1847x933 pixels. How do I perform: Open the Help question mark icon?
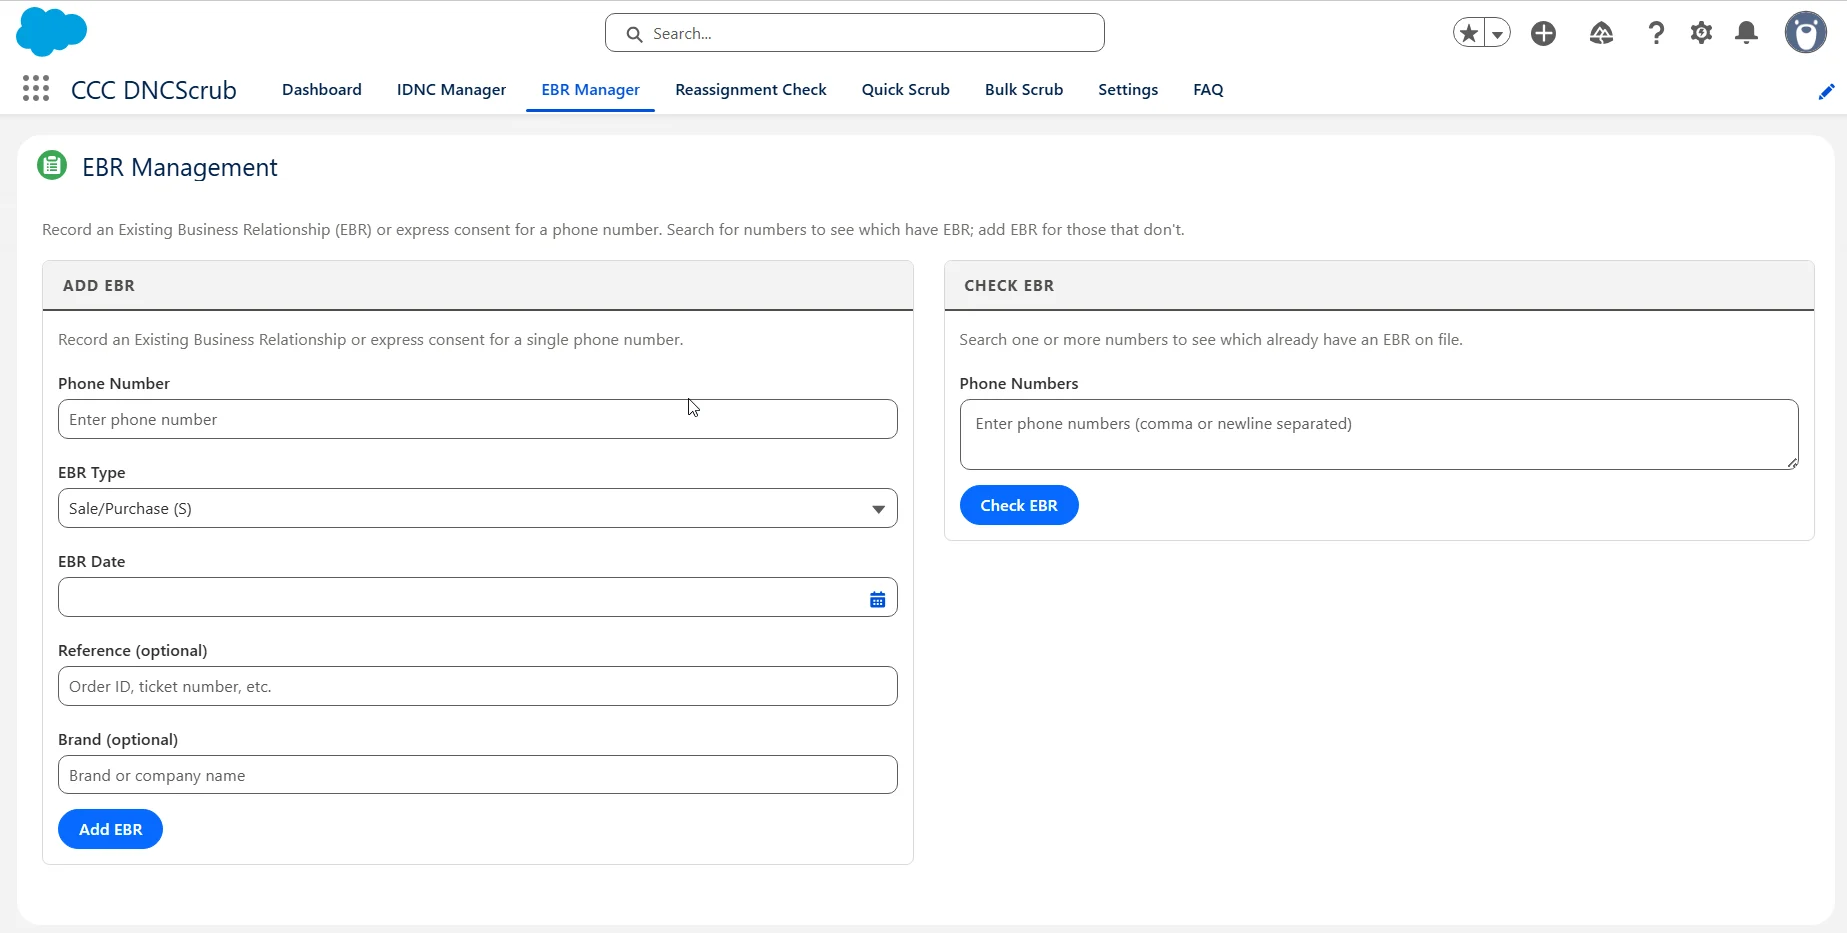click(x=1656, y=33)
